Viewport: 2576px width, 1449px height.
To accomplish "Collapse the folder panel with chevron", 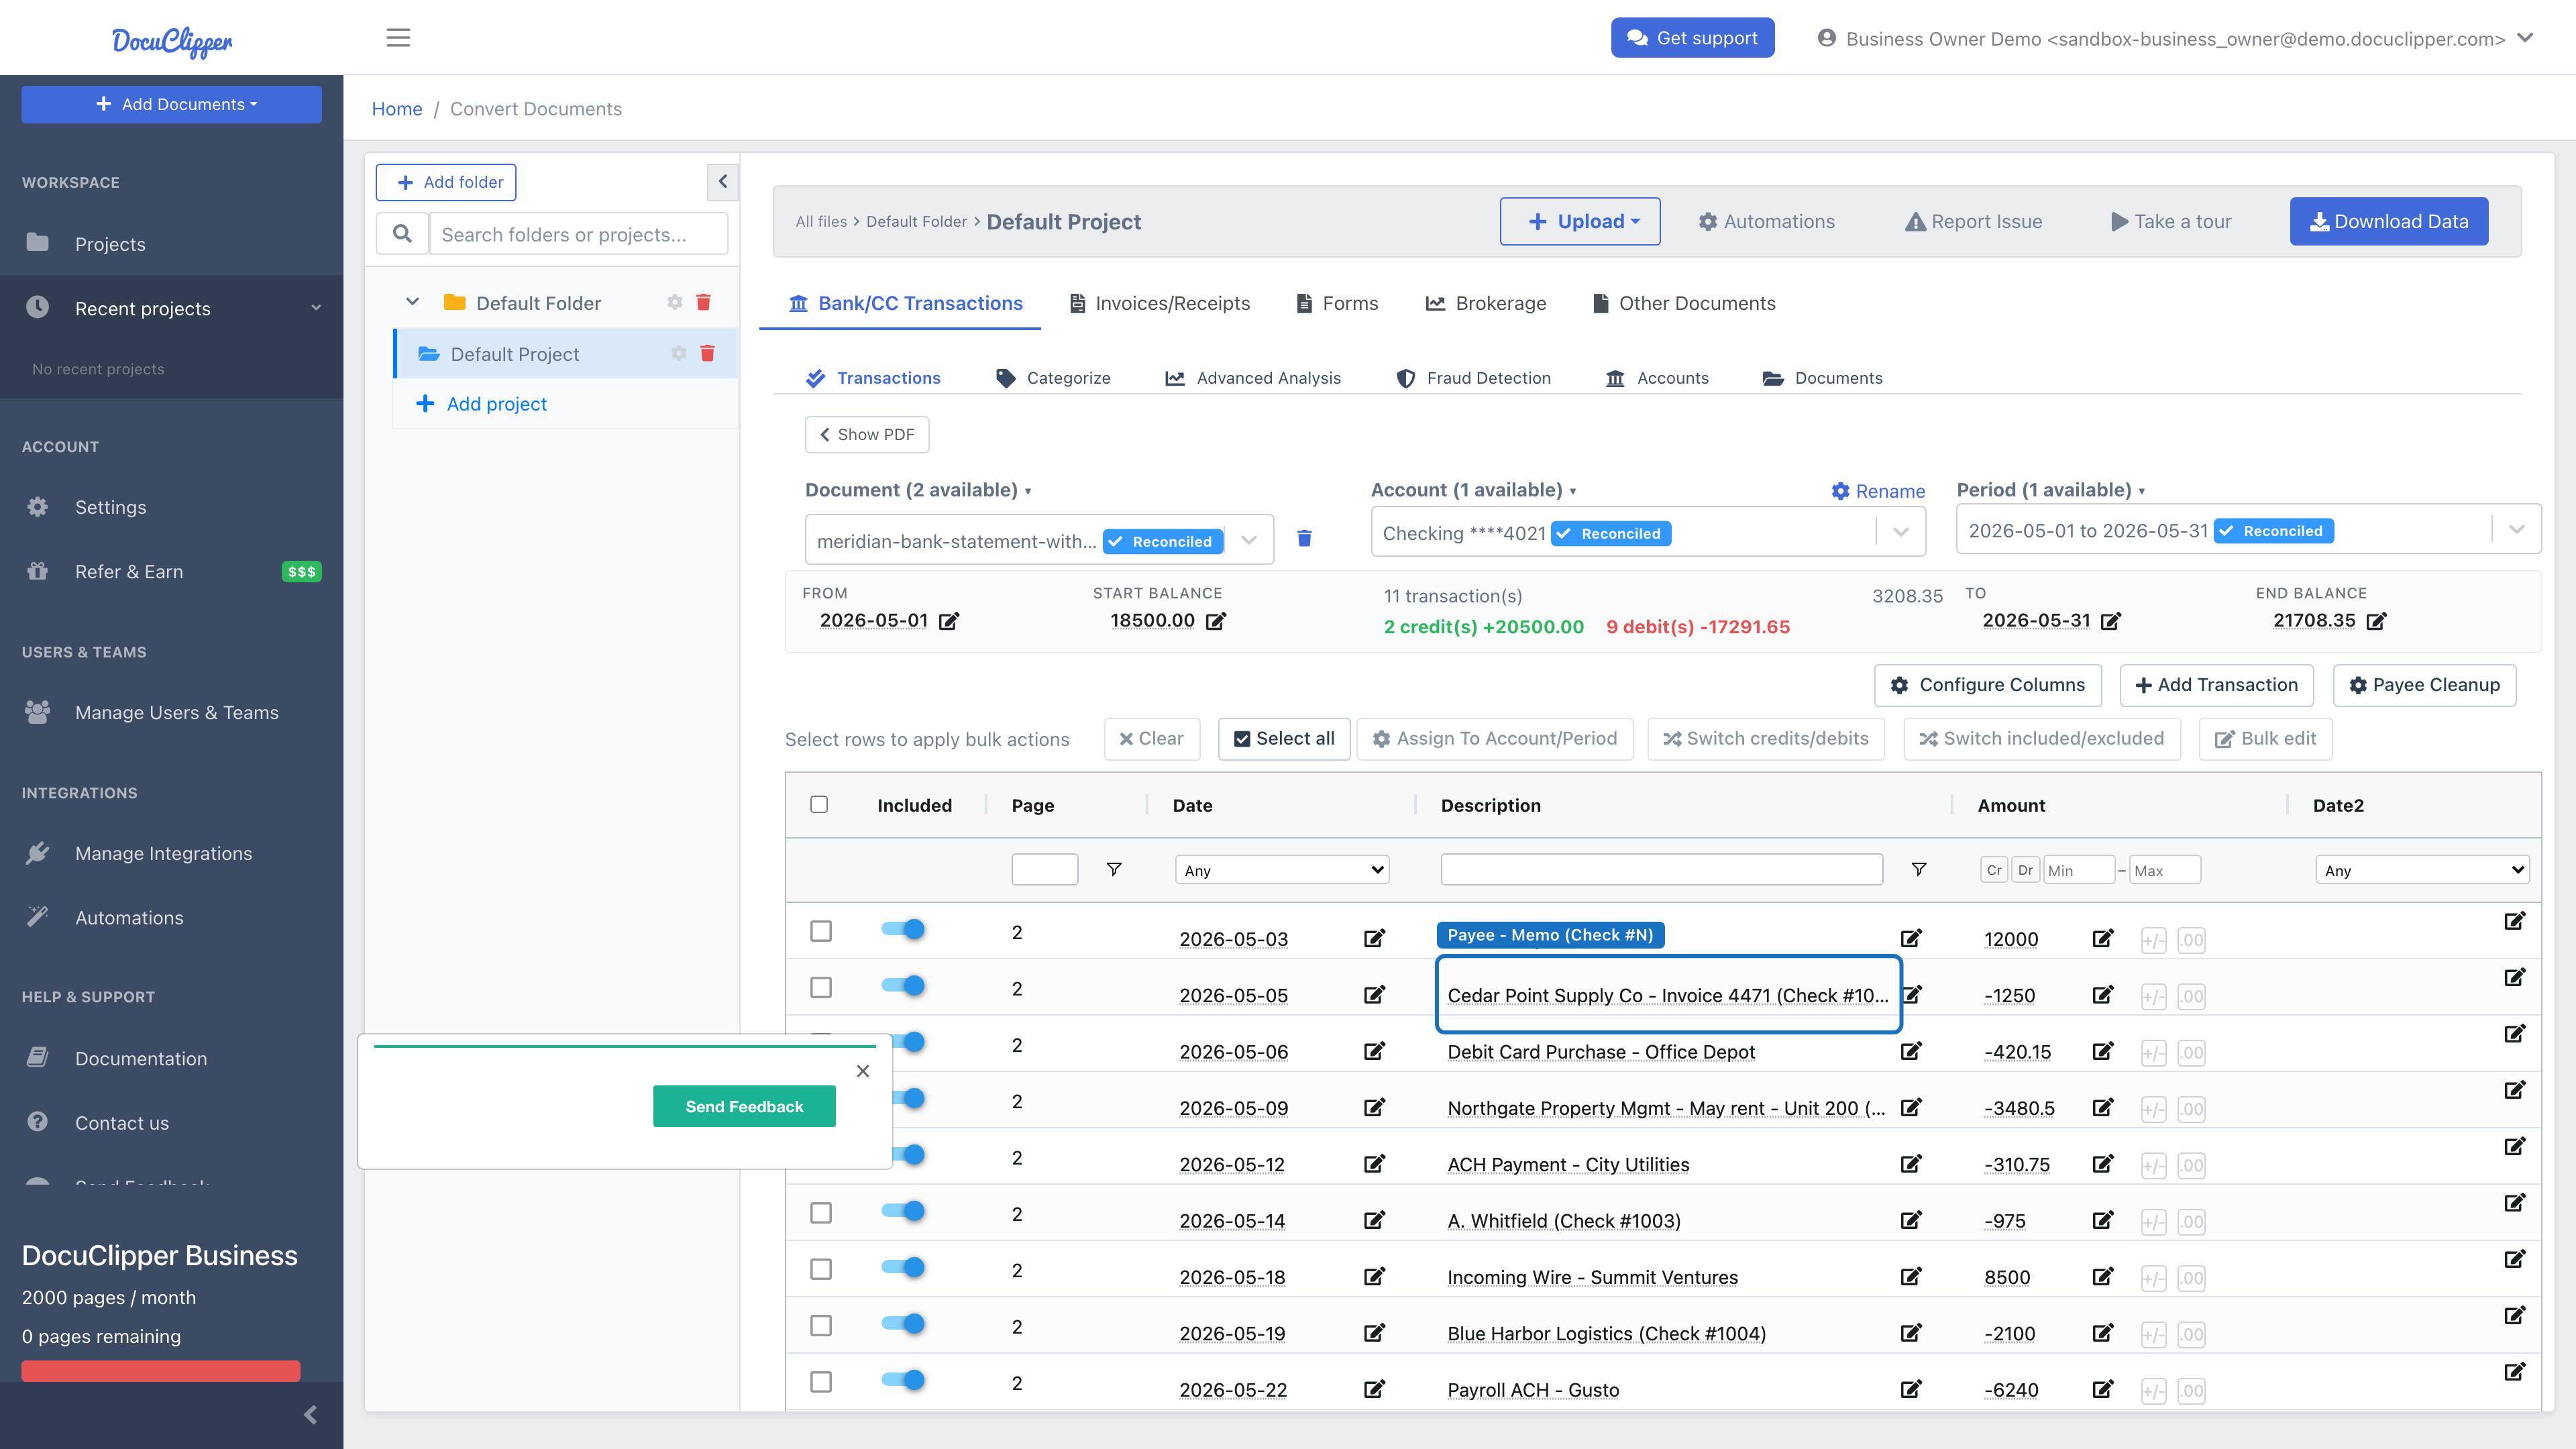I will click(723, 182).
